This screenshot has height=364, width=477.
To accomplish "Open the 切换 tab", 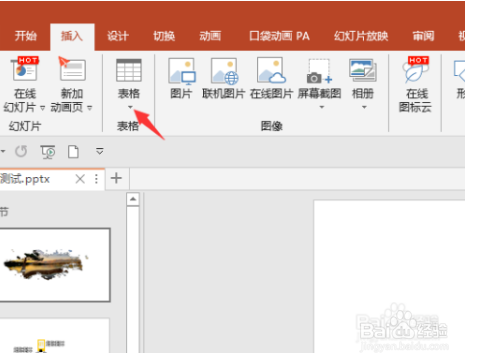I will tap(164, 36).
